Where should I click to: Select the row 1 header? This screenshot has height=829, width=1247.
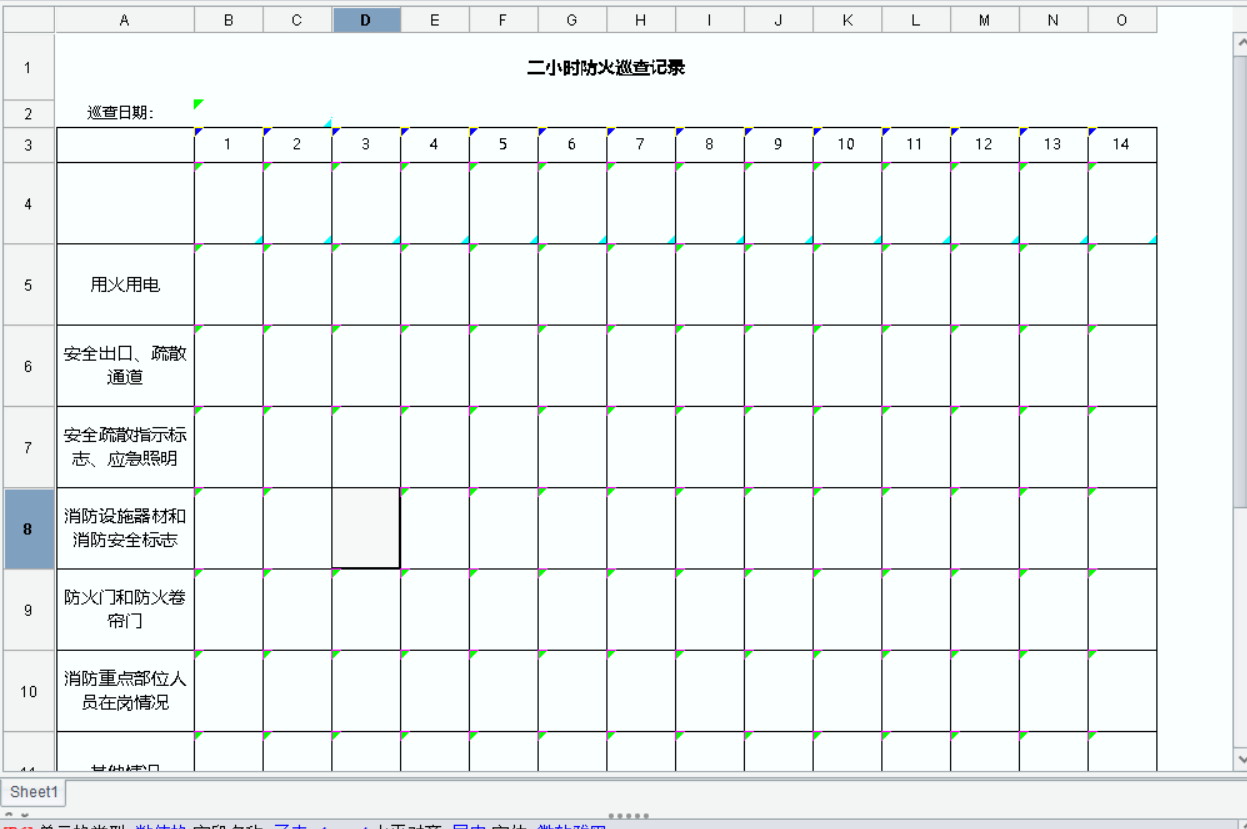point(27,68)
